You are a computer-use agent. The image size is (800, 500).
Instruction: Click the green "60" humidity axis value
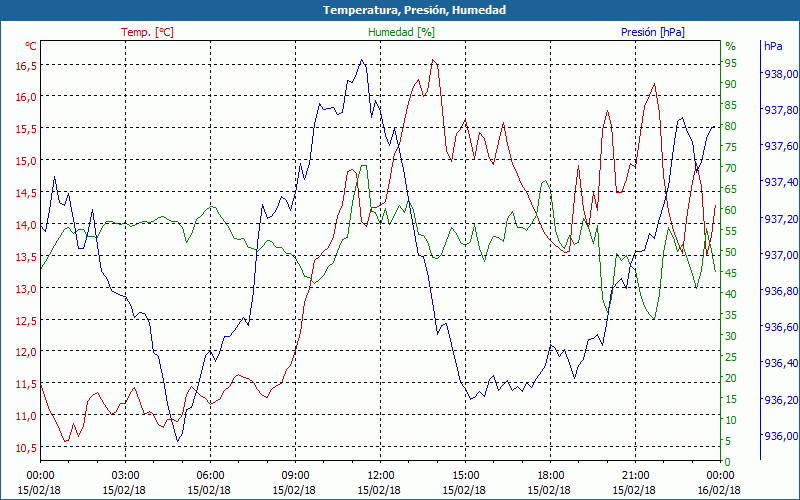tap(731, 210)
